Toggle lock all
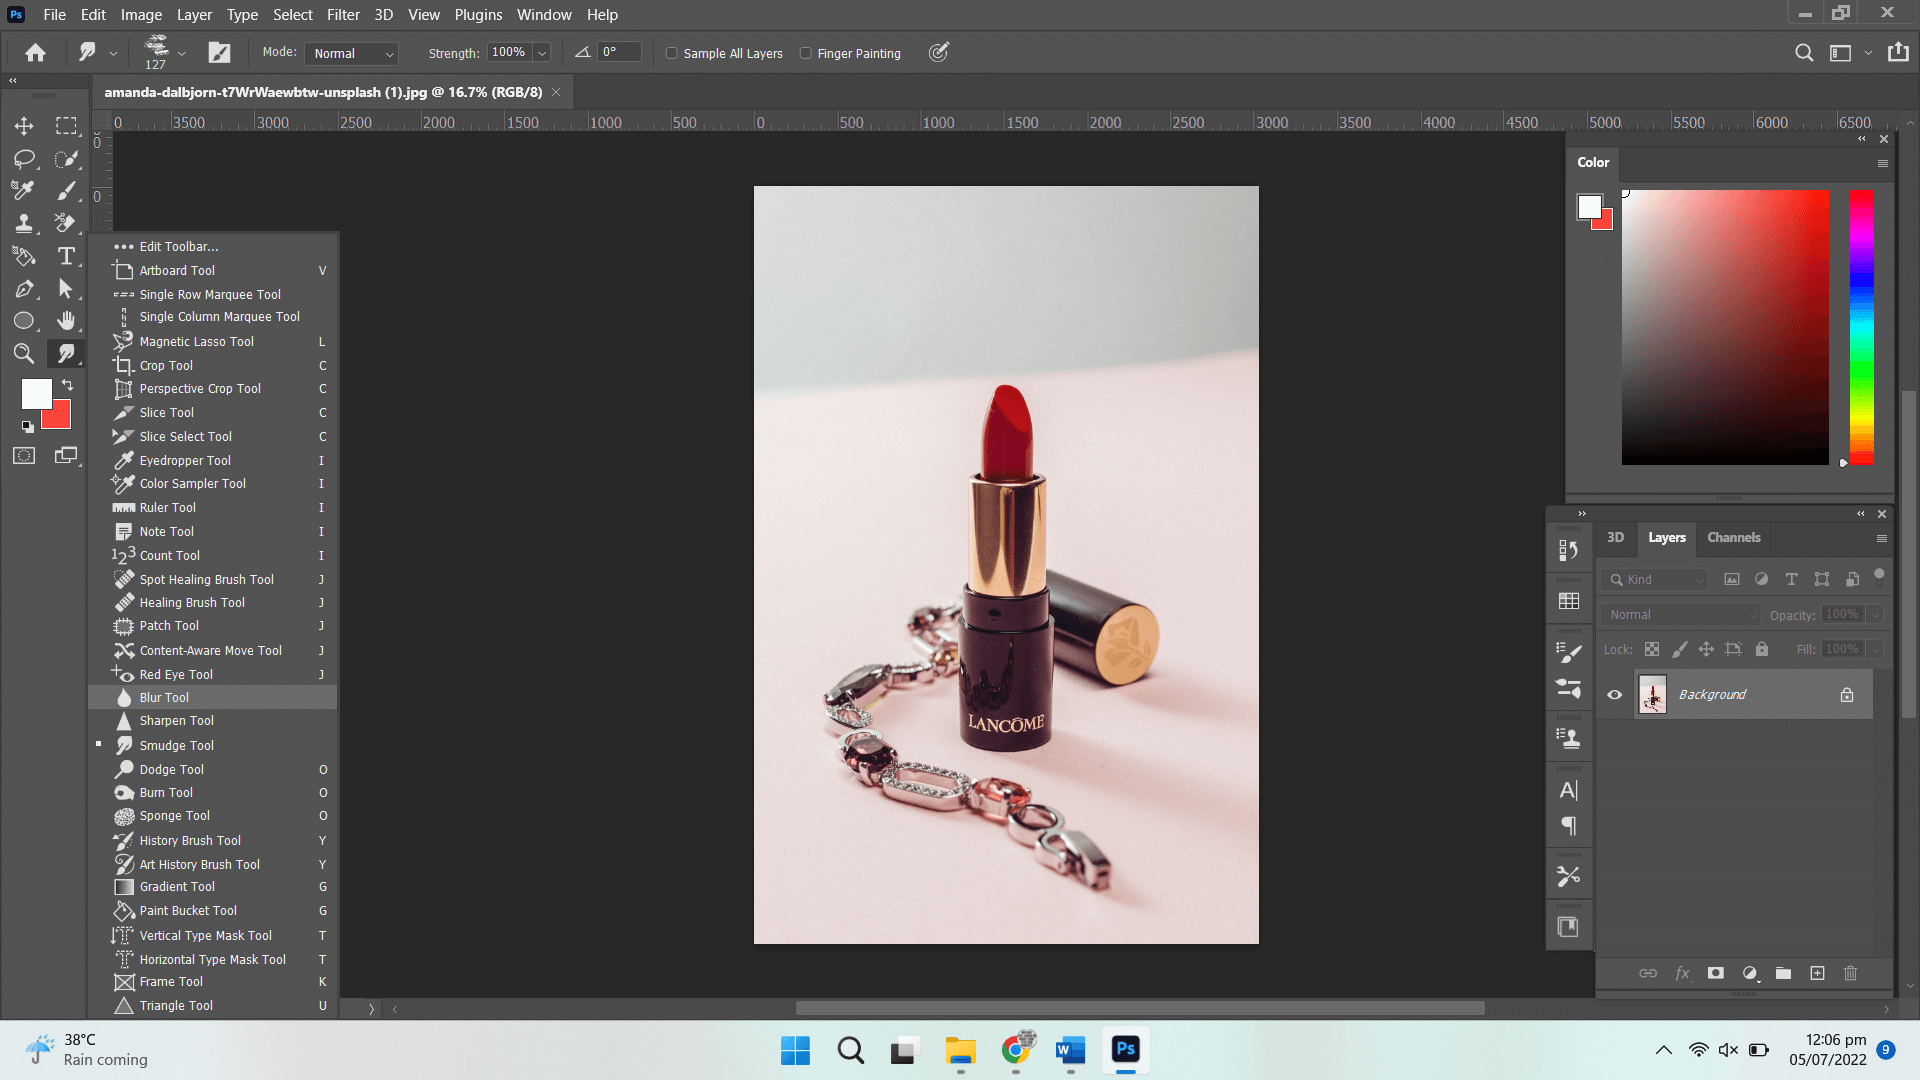The image size is (1920, 1080). point(1762,649)
